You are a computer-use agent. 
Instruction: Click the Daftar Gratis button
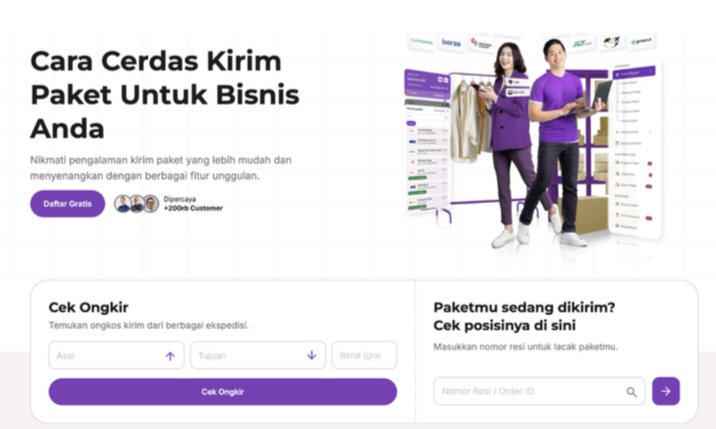[68, 204]
